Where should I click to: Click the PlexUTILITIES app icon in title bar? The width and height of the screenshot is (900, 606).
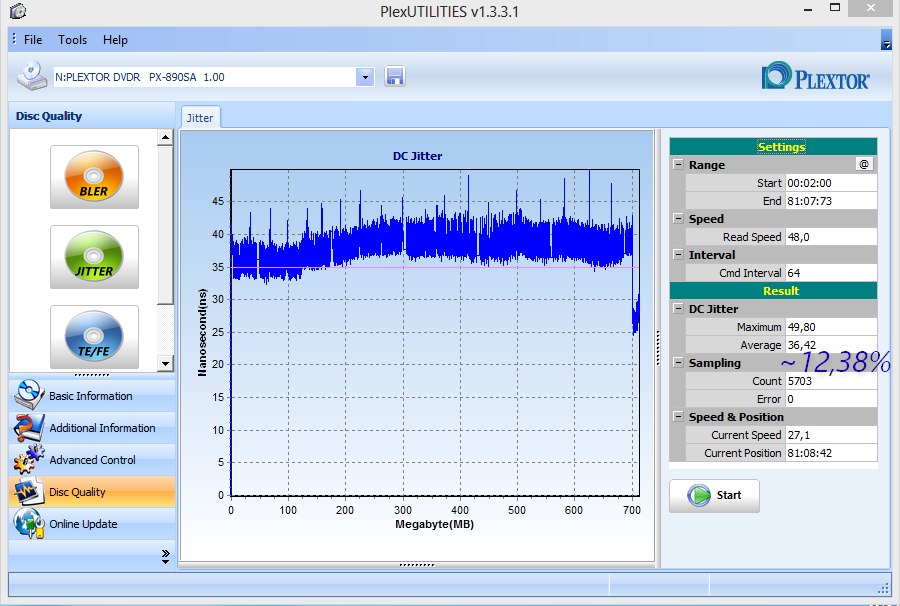[18, 11]
